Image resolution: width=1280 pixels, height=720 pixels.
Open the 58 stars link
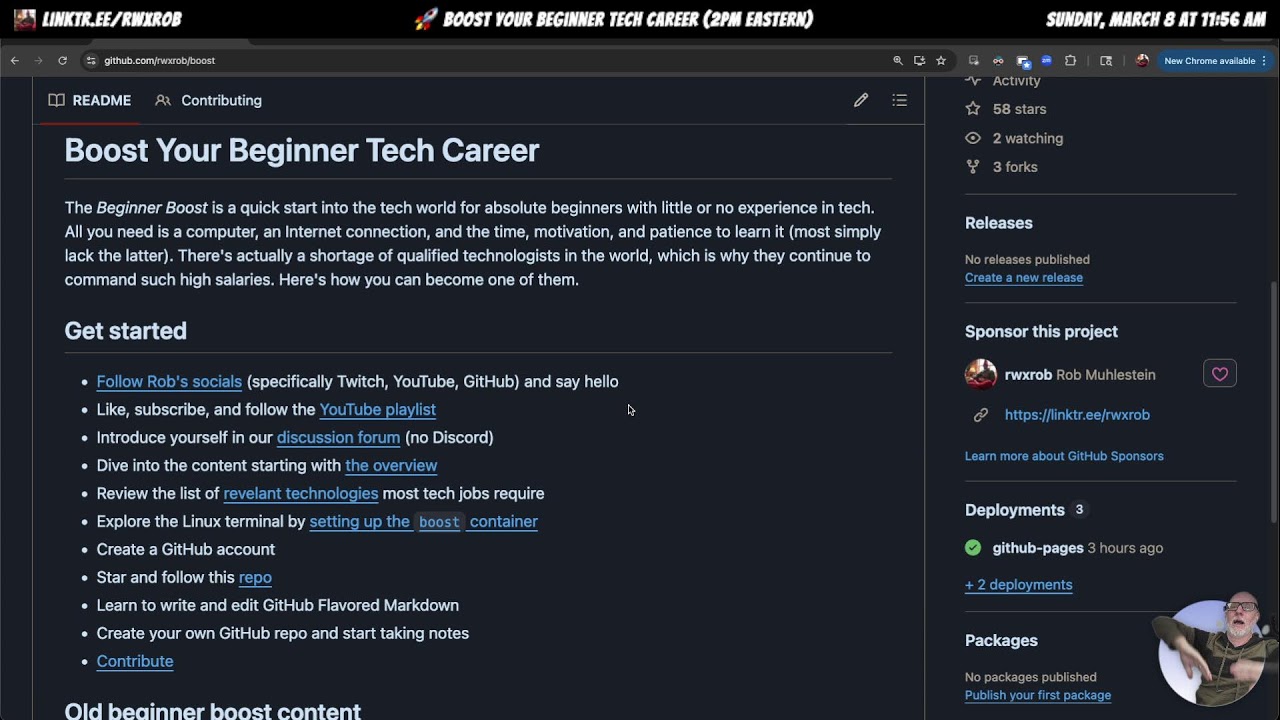point(1019,109)
